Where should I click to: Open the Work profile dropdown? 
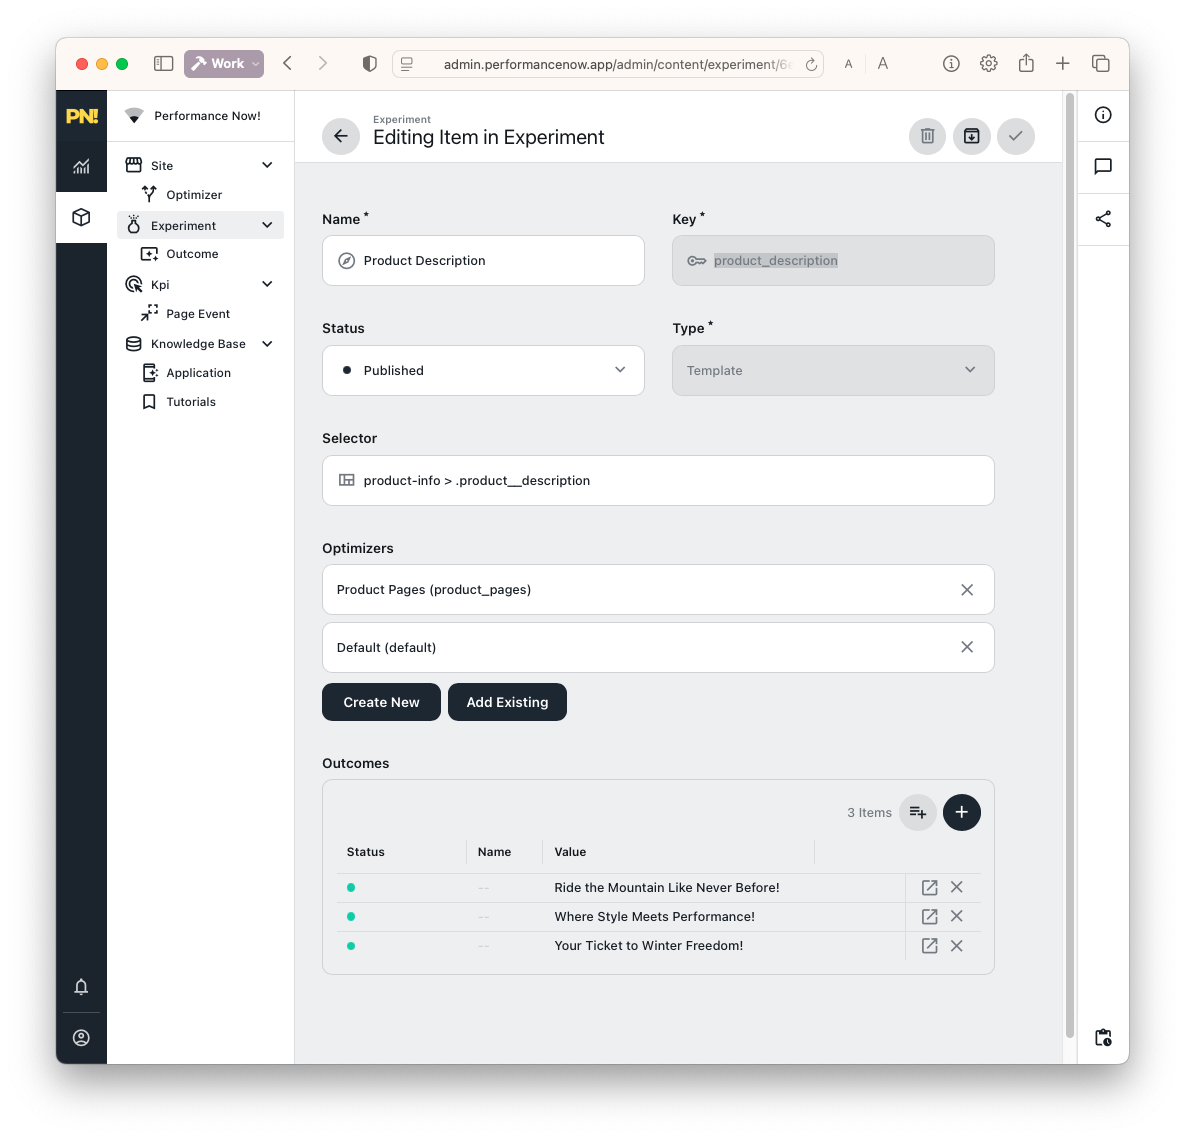[224, 63]
